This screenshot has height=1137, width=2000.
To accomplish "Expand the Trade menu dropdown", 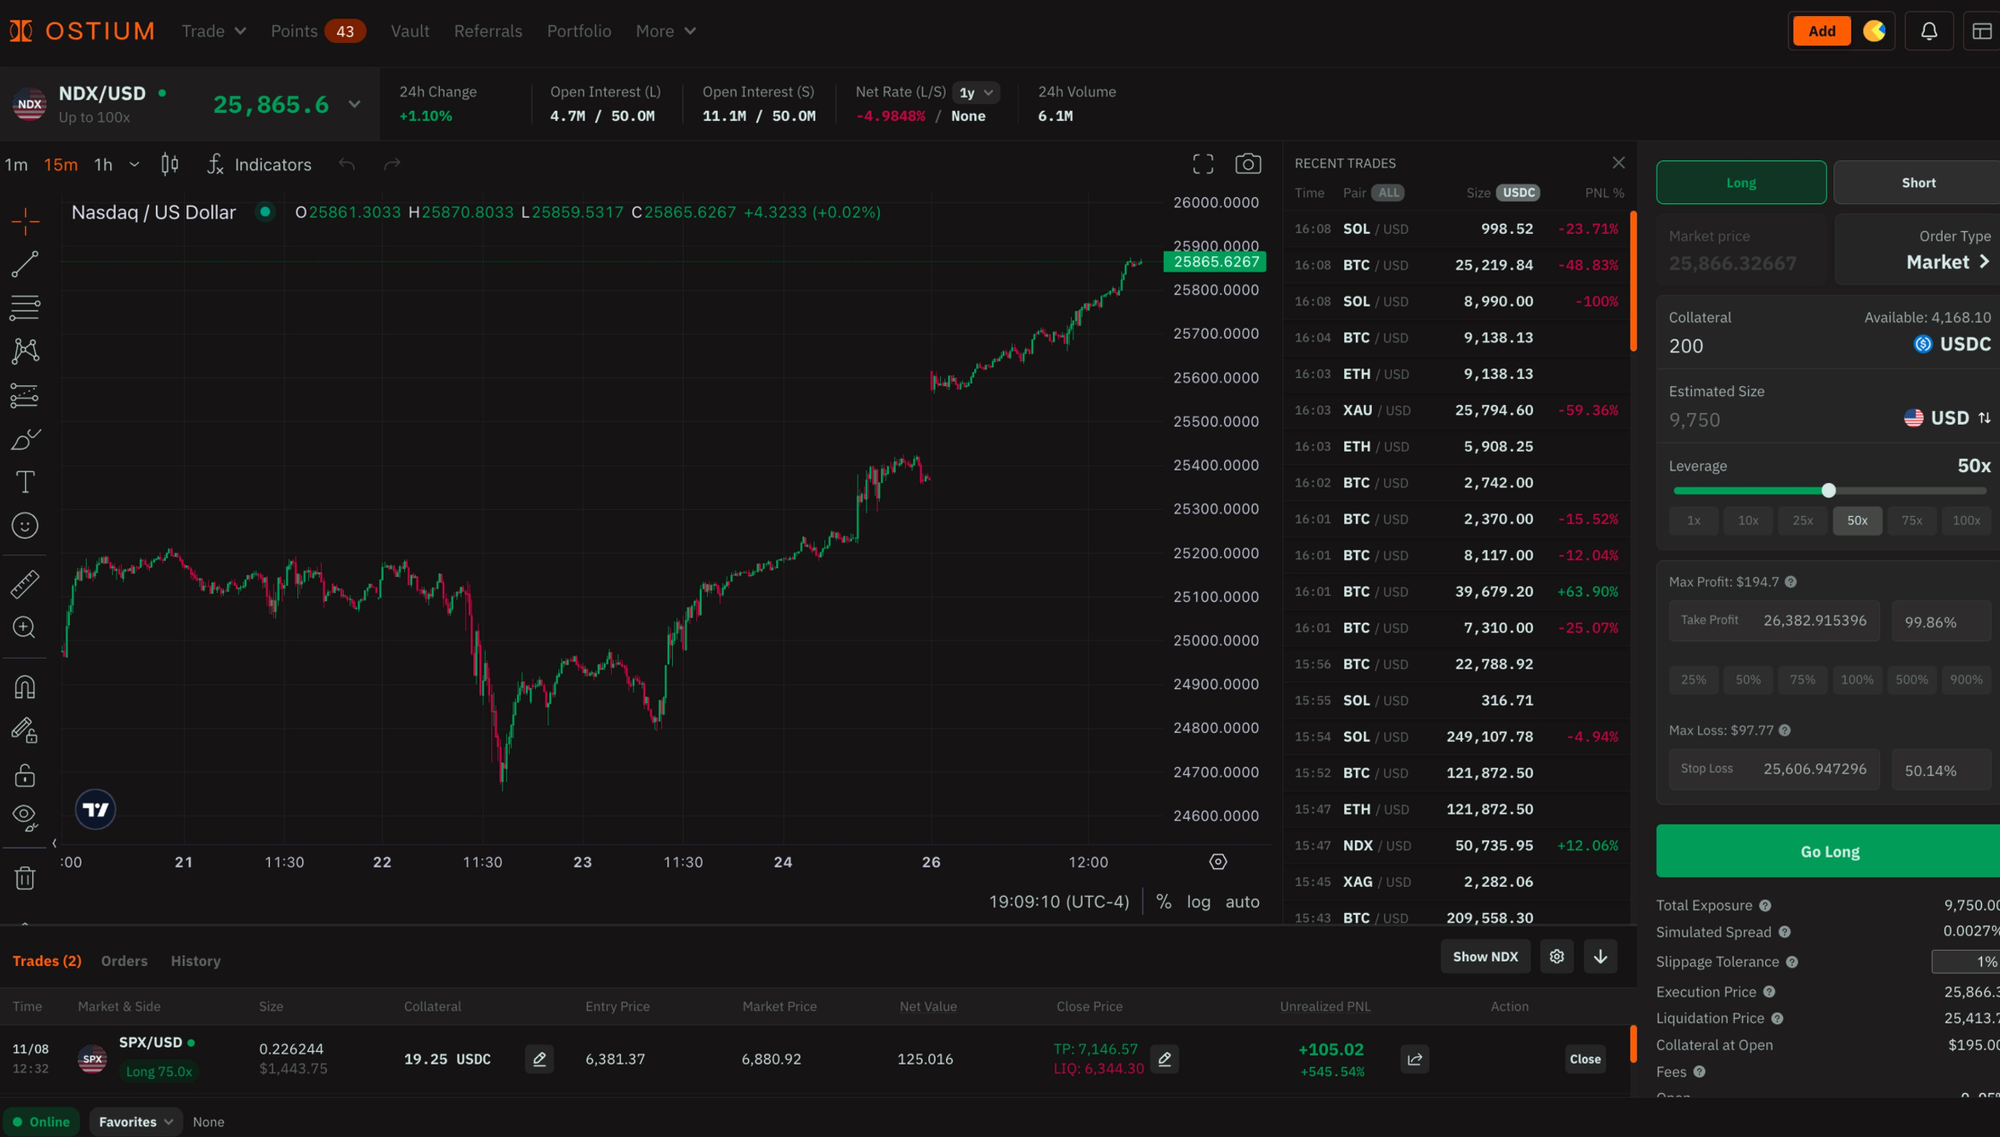I will tap(213, 31).
